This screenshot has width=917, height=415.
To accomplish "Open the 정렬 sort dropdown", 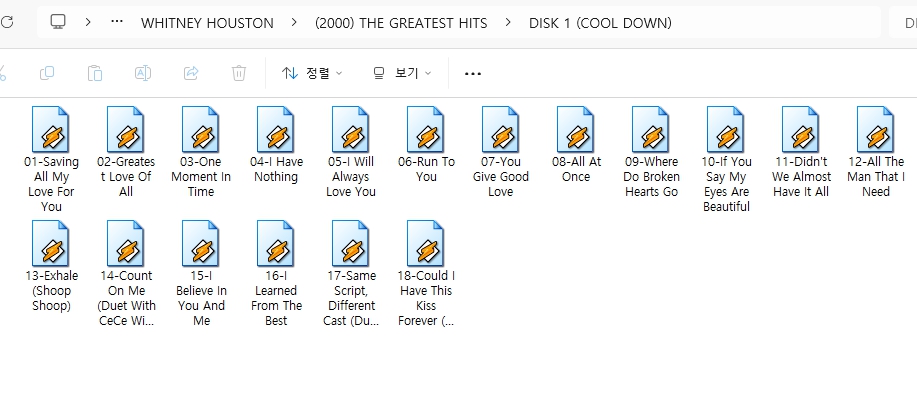I will click(312, 73).
